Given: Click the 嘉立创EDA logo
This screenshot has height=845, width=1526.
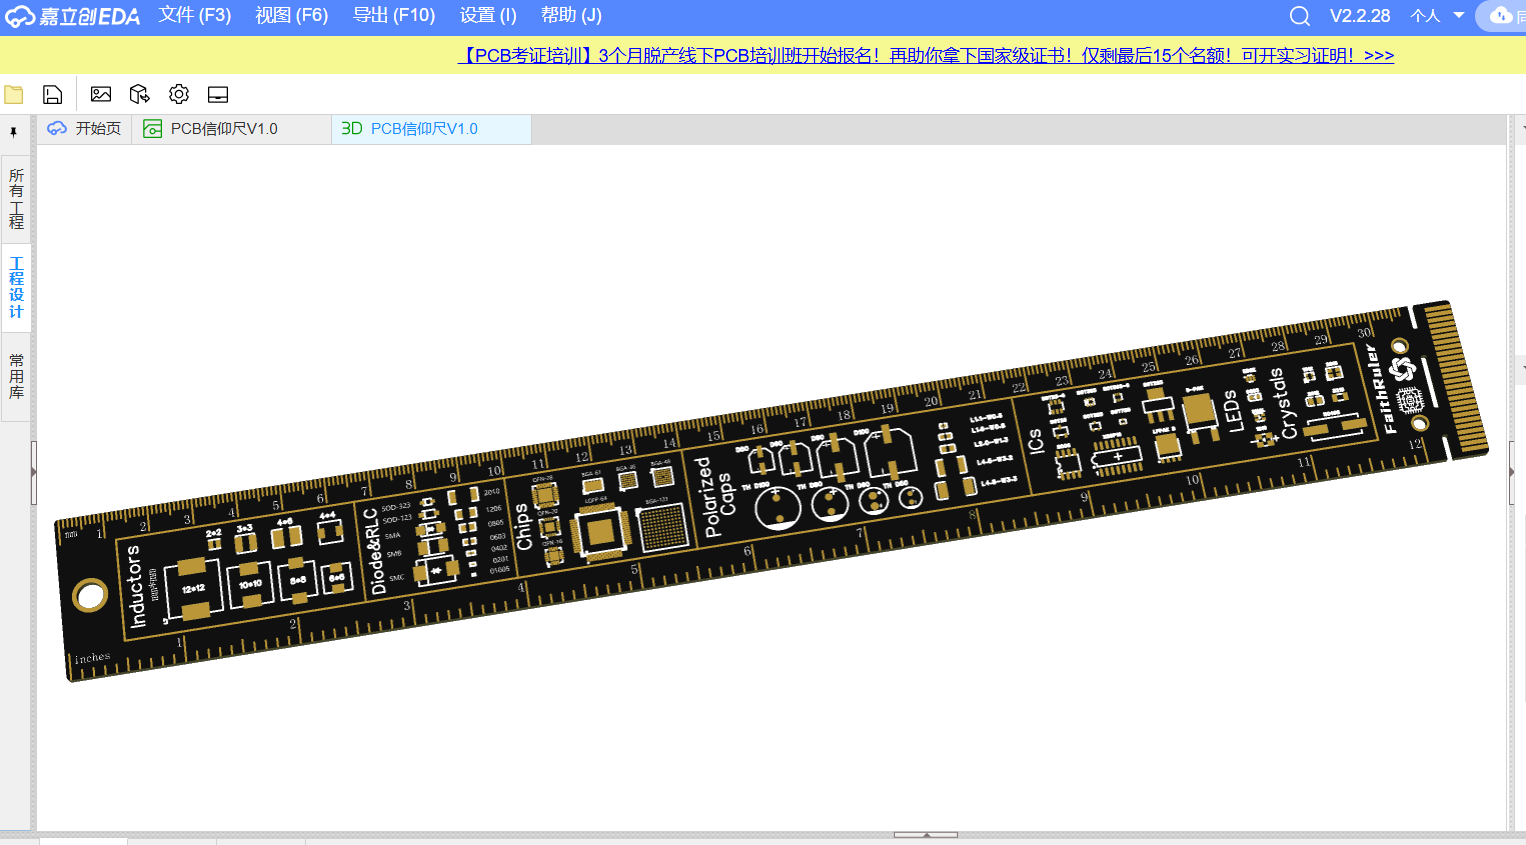Looking at the screenshot, I should [72, 16].
